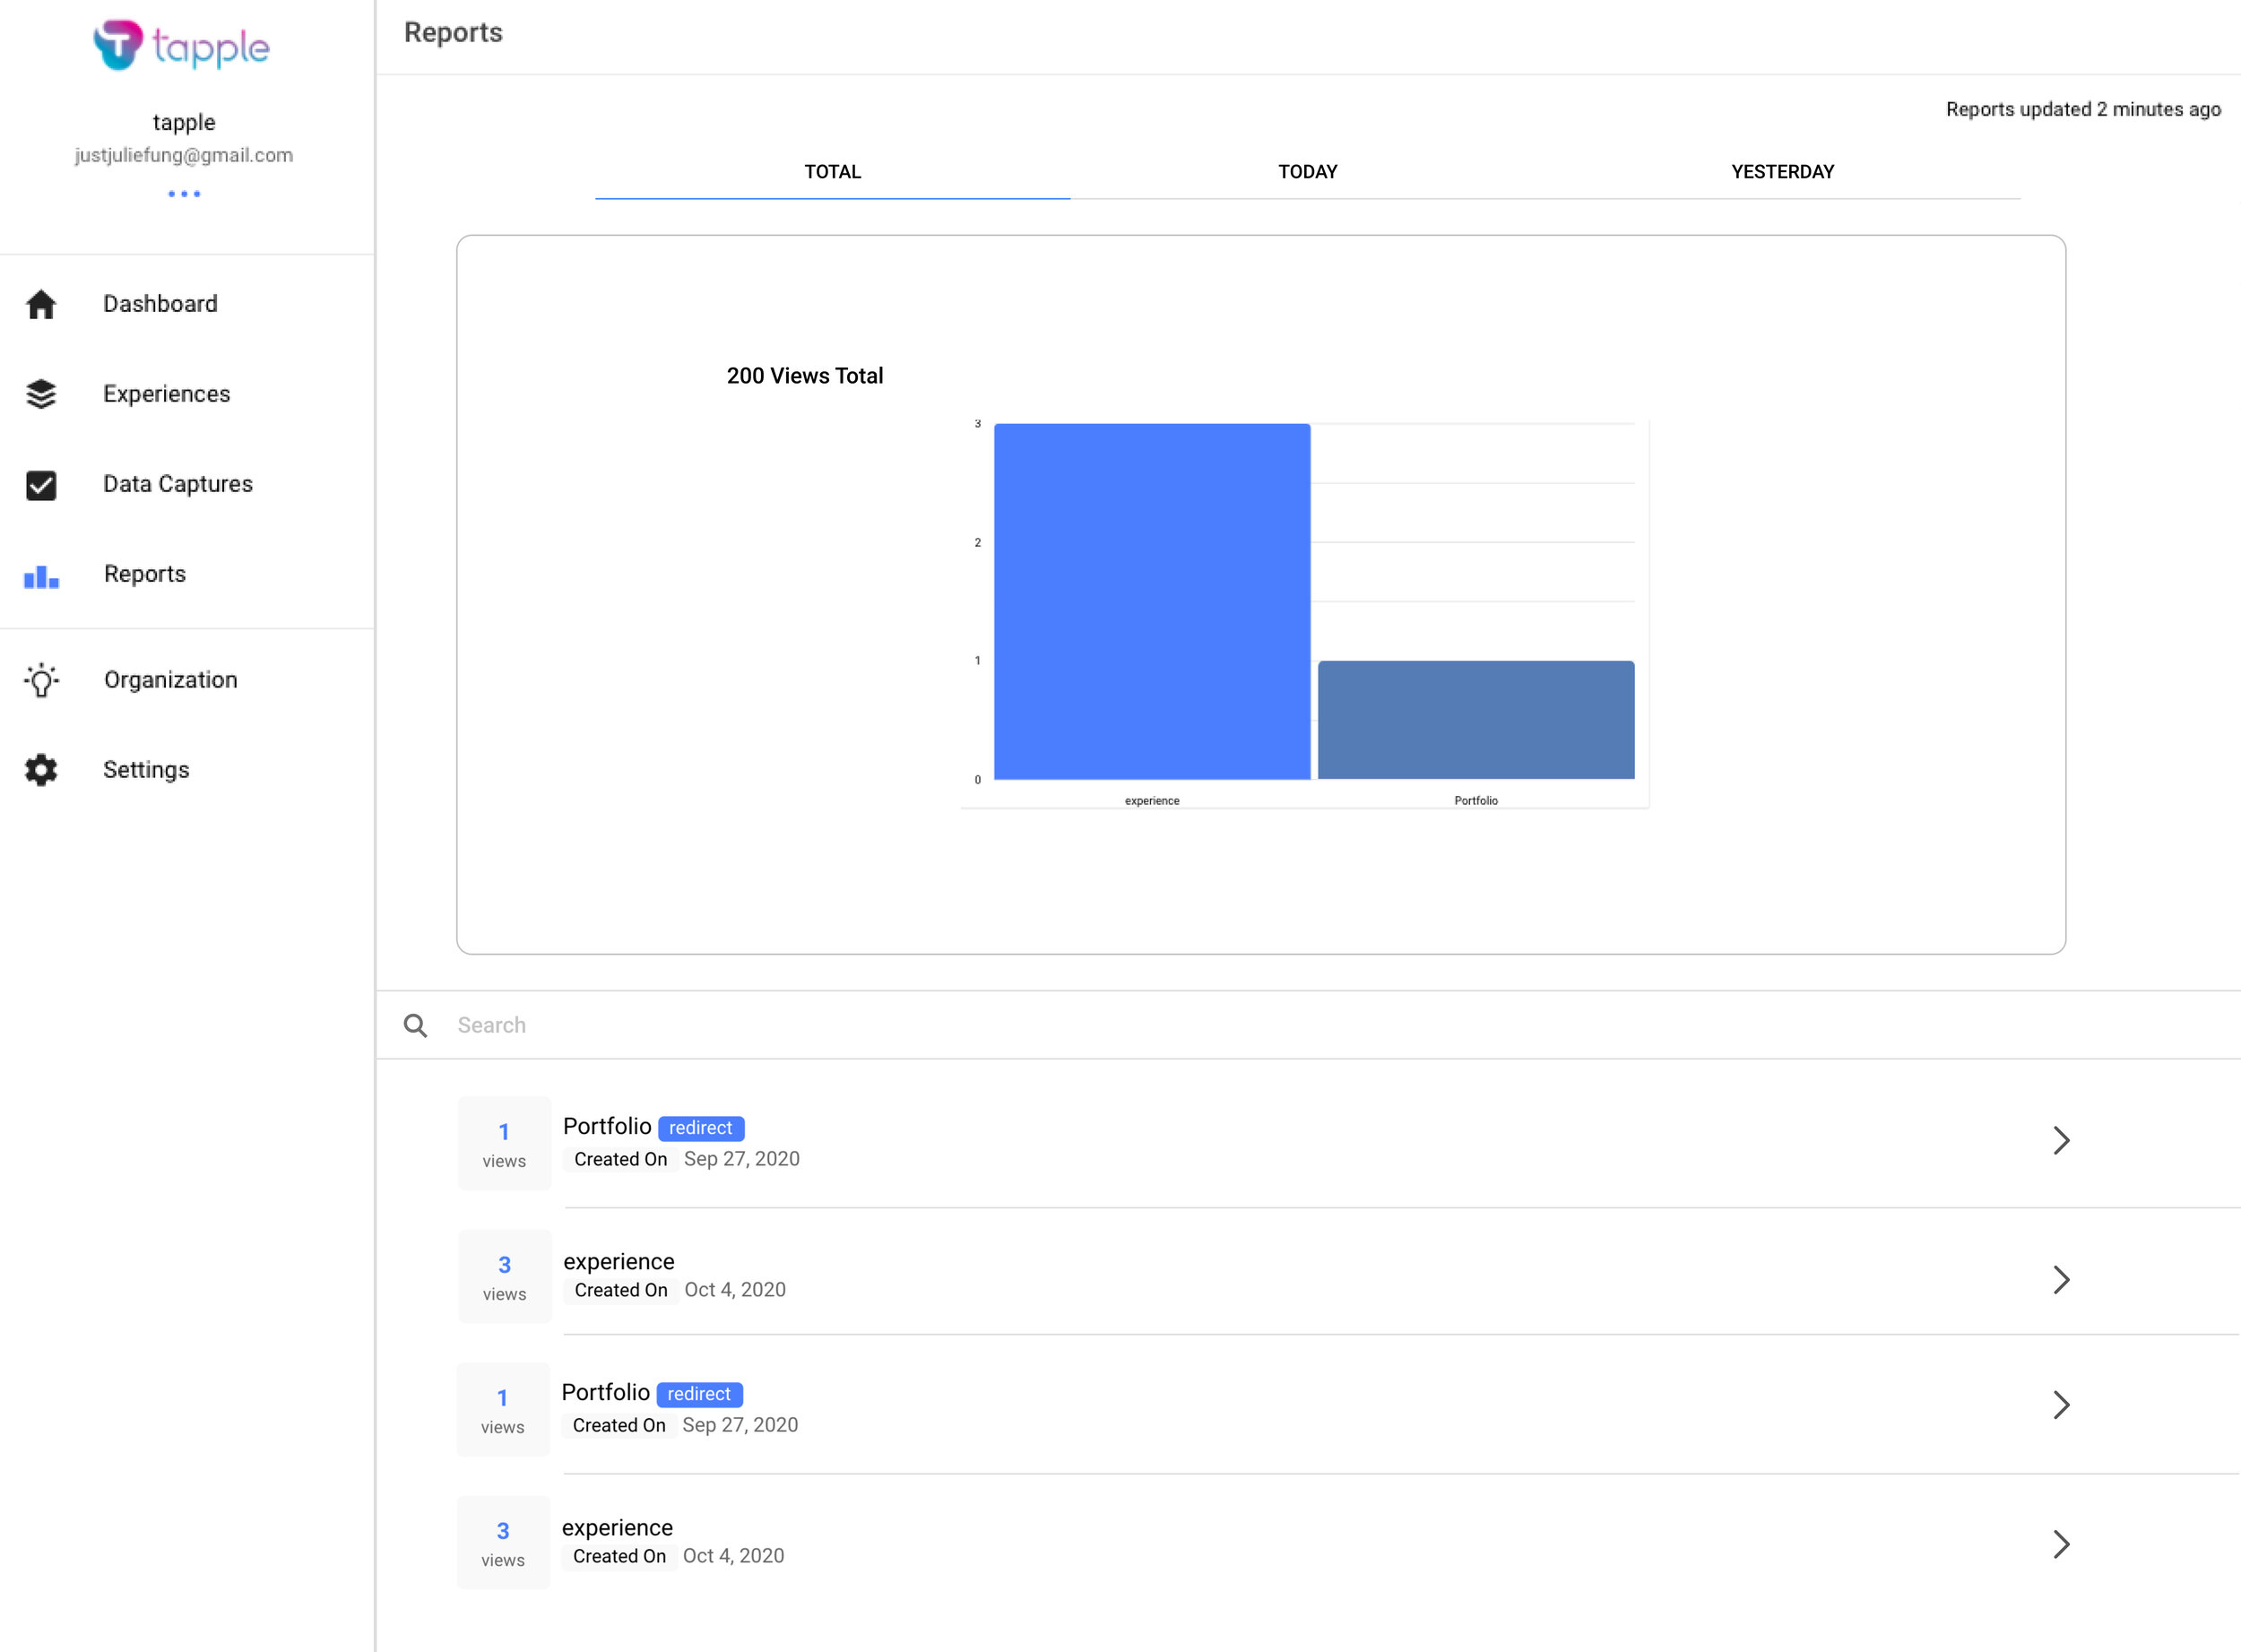Open last experience report title
This screenshot has height=1652, width=2241.
coord(617,1527)
